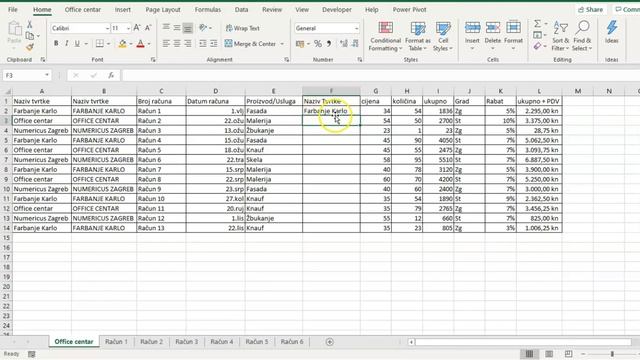Open Conditional Formatting menu

tap(385, 36)
